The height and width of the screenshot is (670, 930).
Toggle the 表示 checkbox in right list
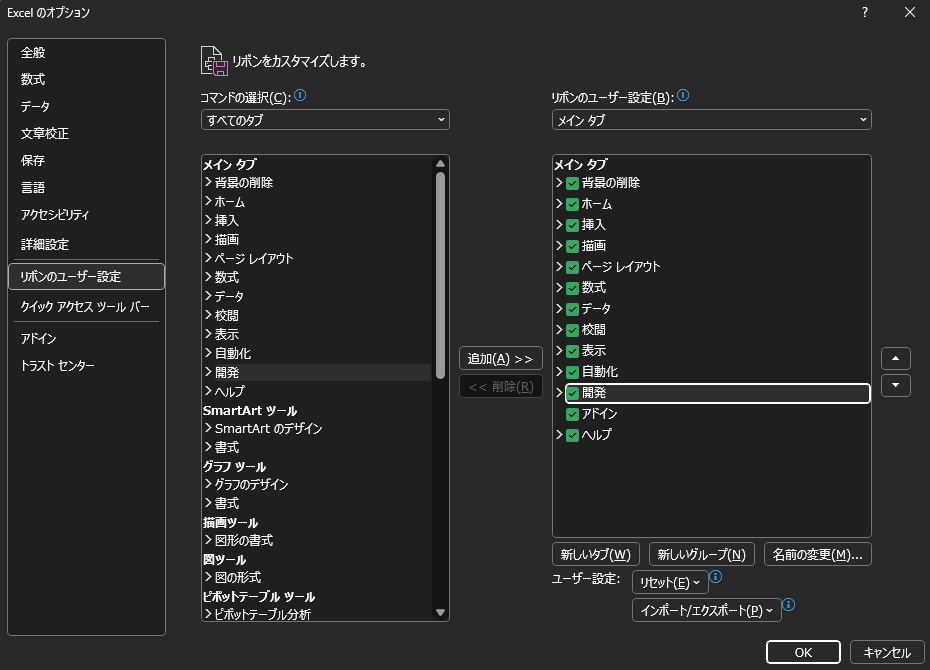[572, 351]
